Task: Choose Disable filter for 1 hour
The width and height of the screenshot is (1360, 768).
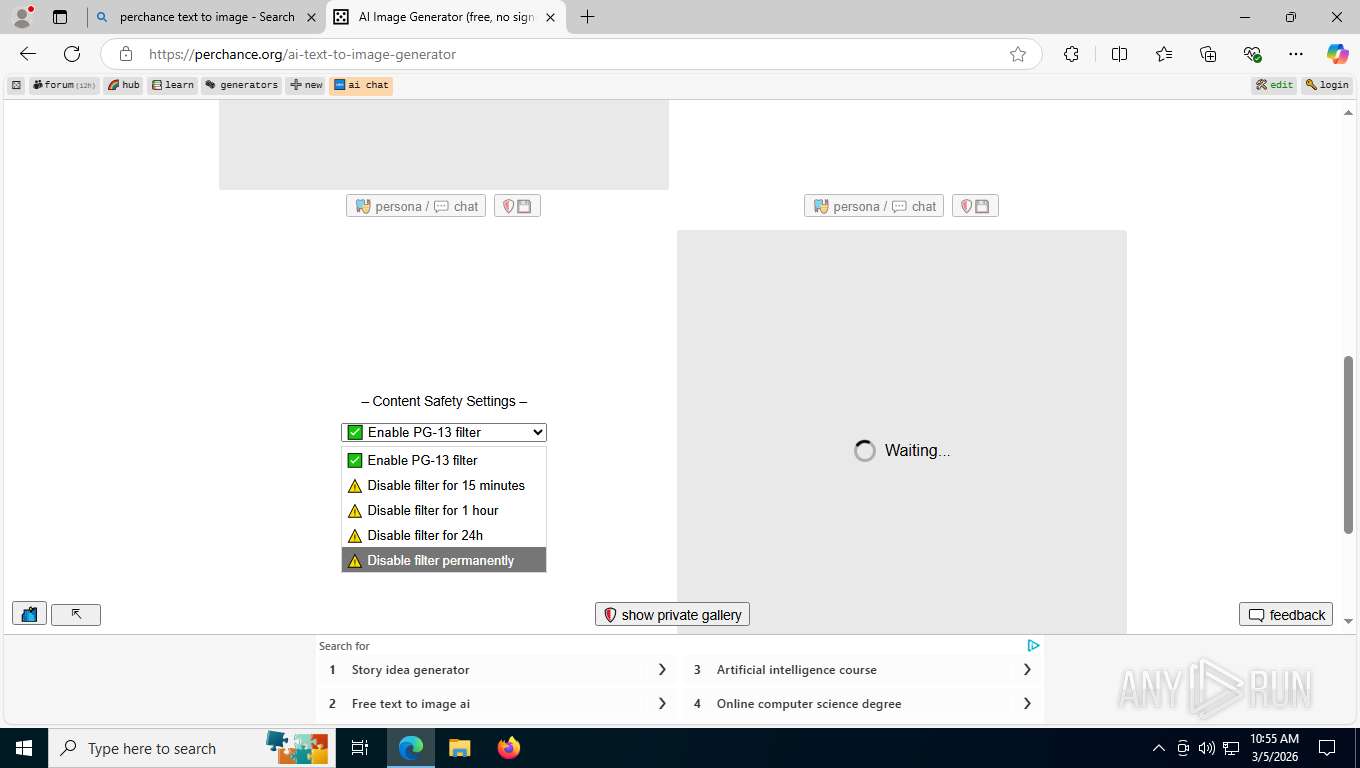Action: coord(444,510)
